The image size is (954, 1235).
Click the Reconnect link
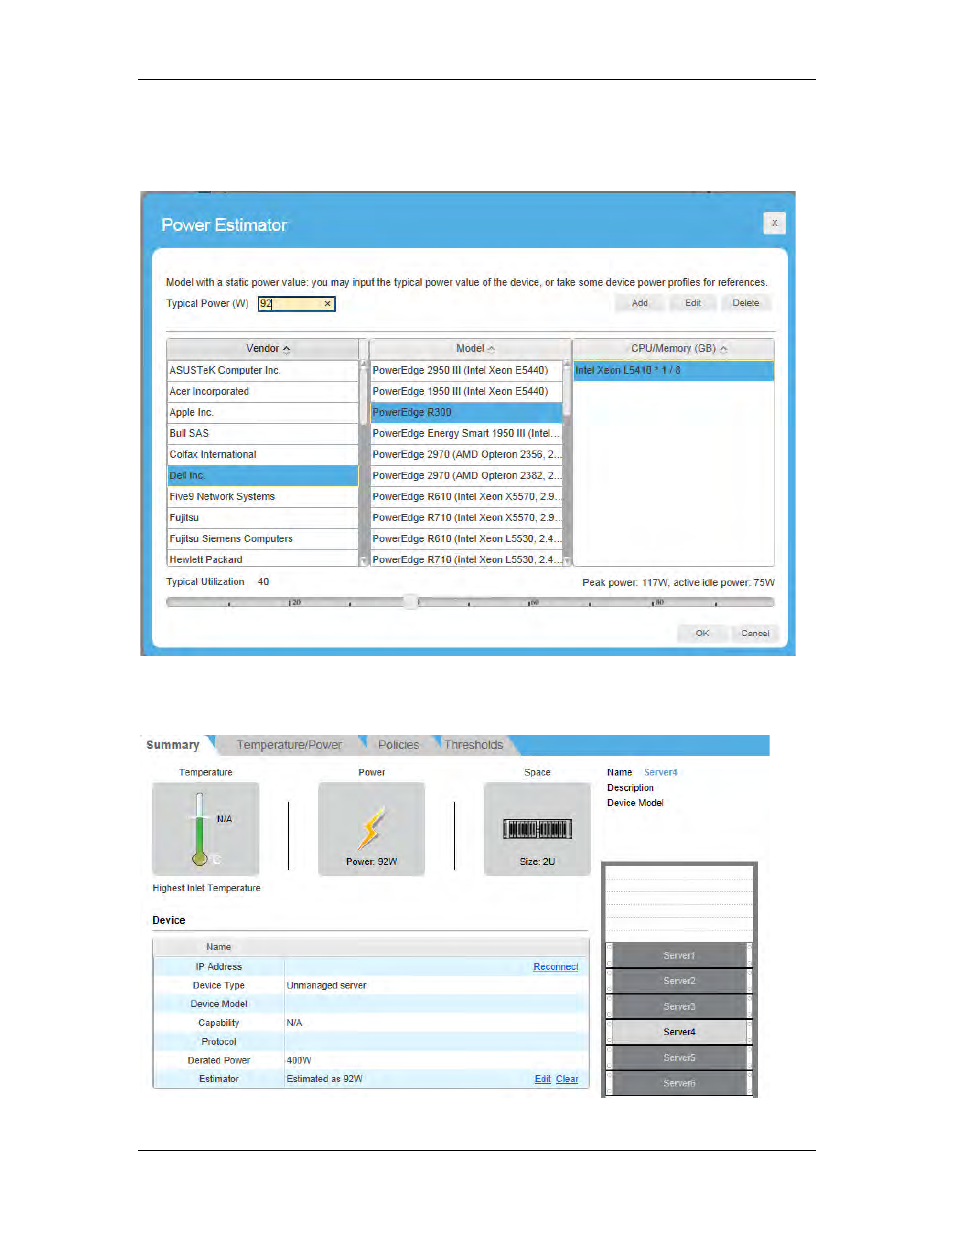[555, 967]
